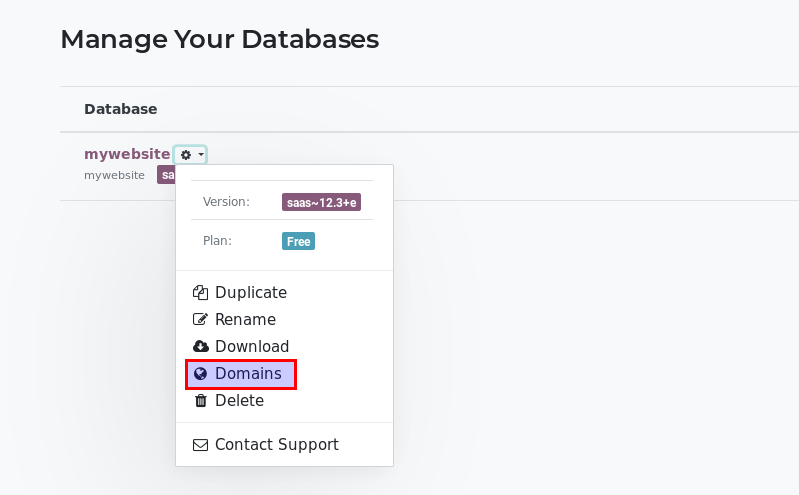Image resolution: width=799 pixels, height=495 pixels.
Task: Click the Domains globe icon
Action: [x=200, y=374]
